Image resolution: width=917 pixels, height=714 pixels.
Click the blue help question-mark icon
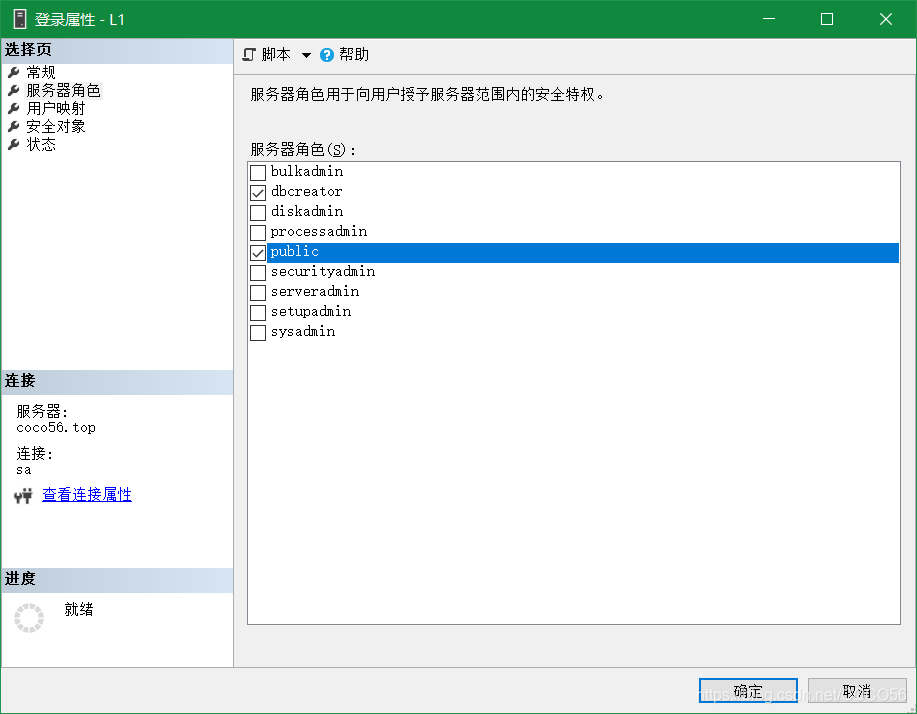(327, 55)
